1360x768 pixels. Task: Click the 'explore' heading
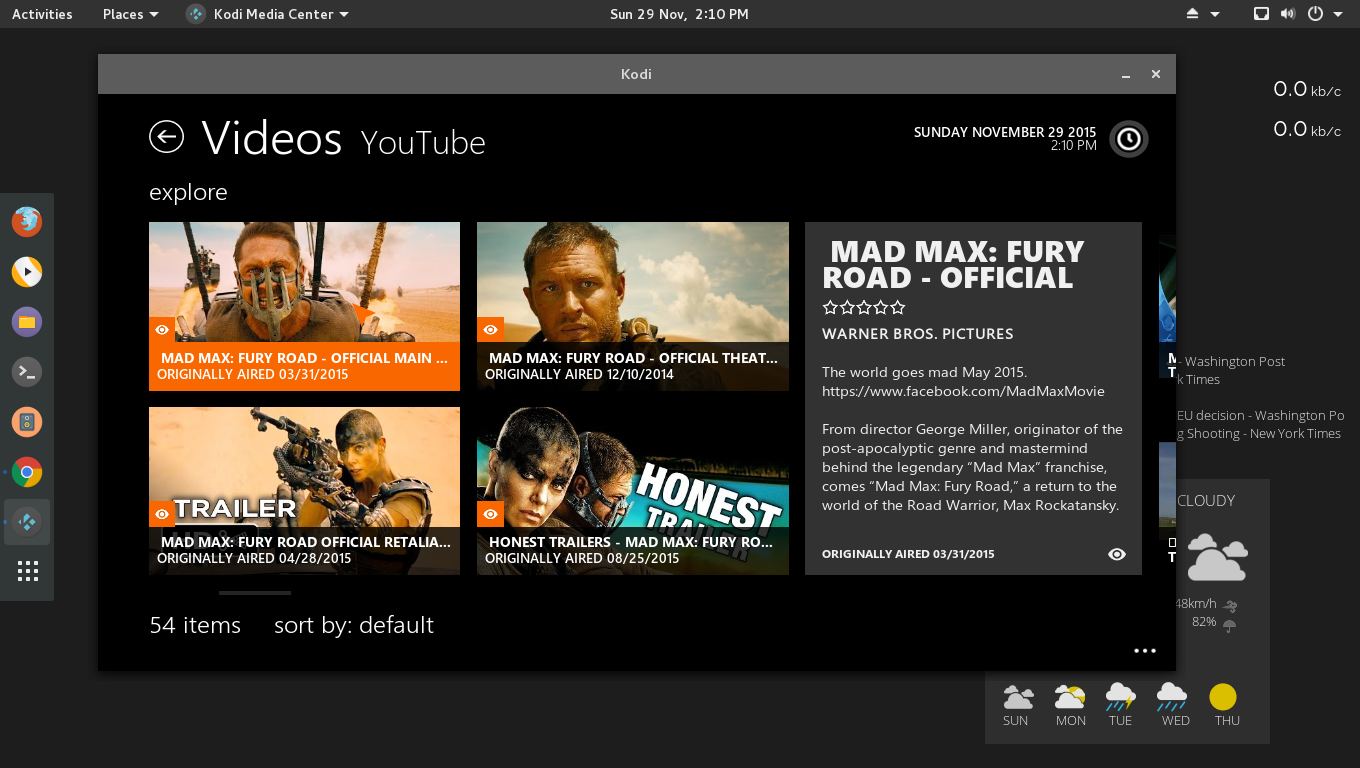188,192
